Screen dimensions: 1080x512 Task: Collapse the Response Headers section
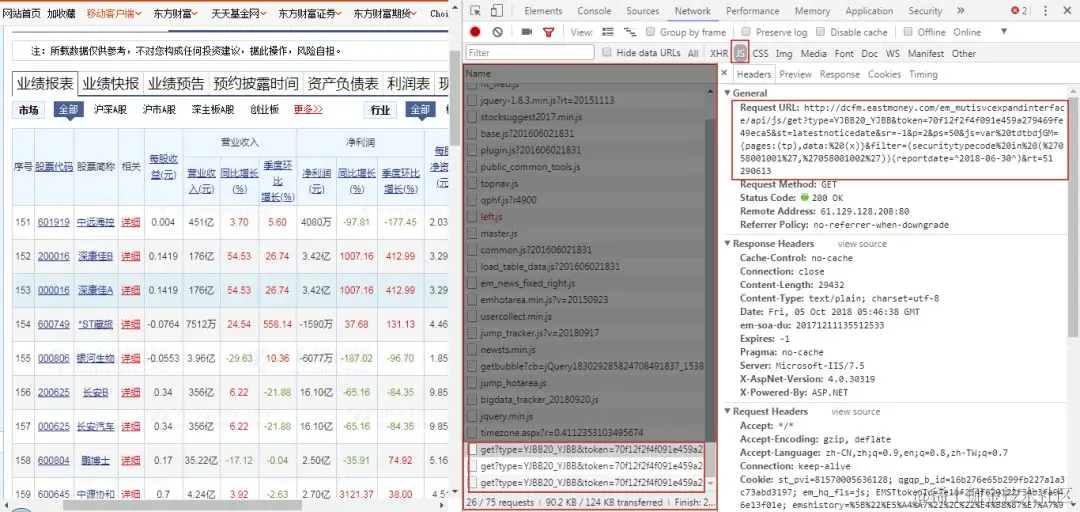point(728,244)
